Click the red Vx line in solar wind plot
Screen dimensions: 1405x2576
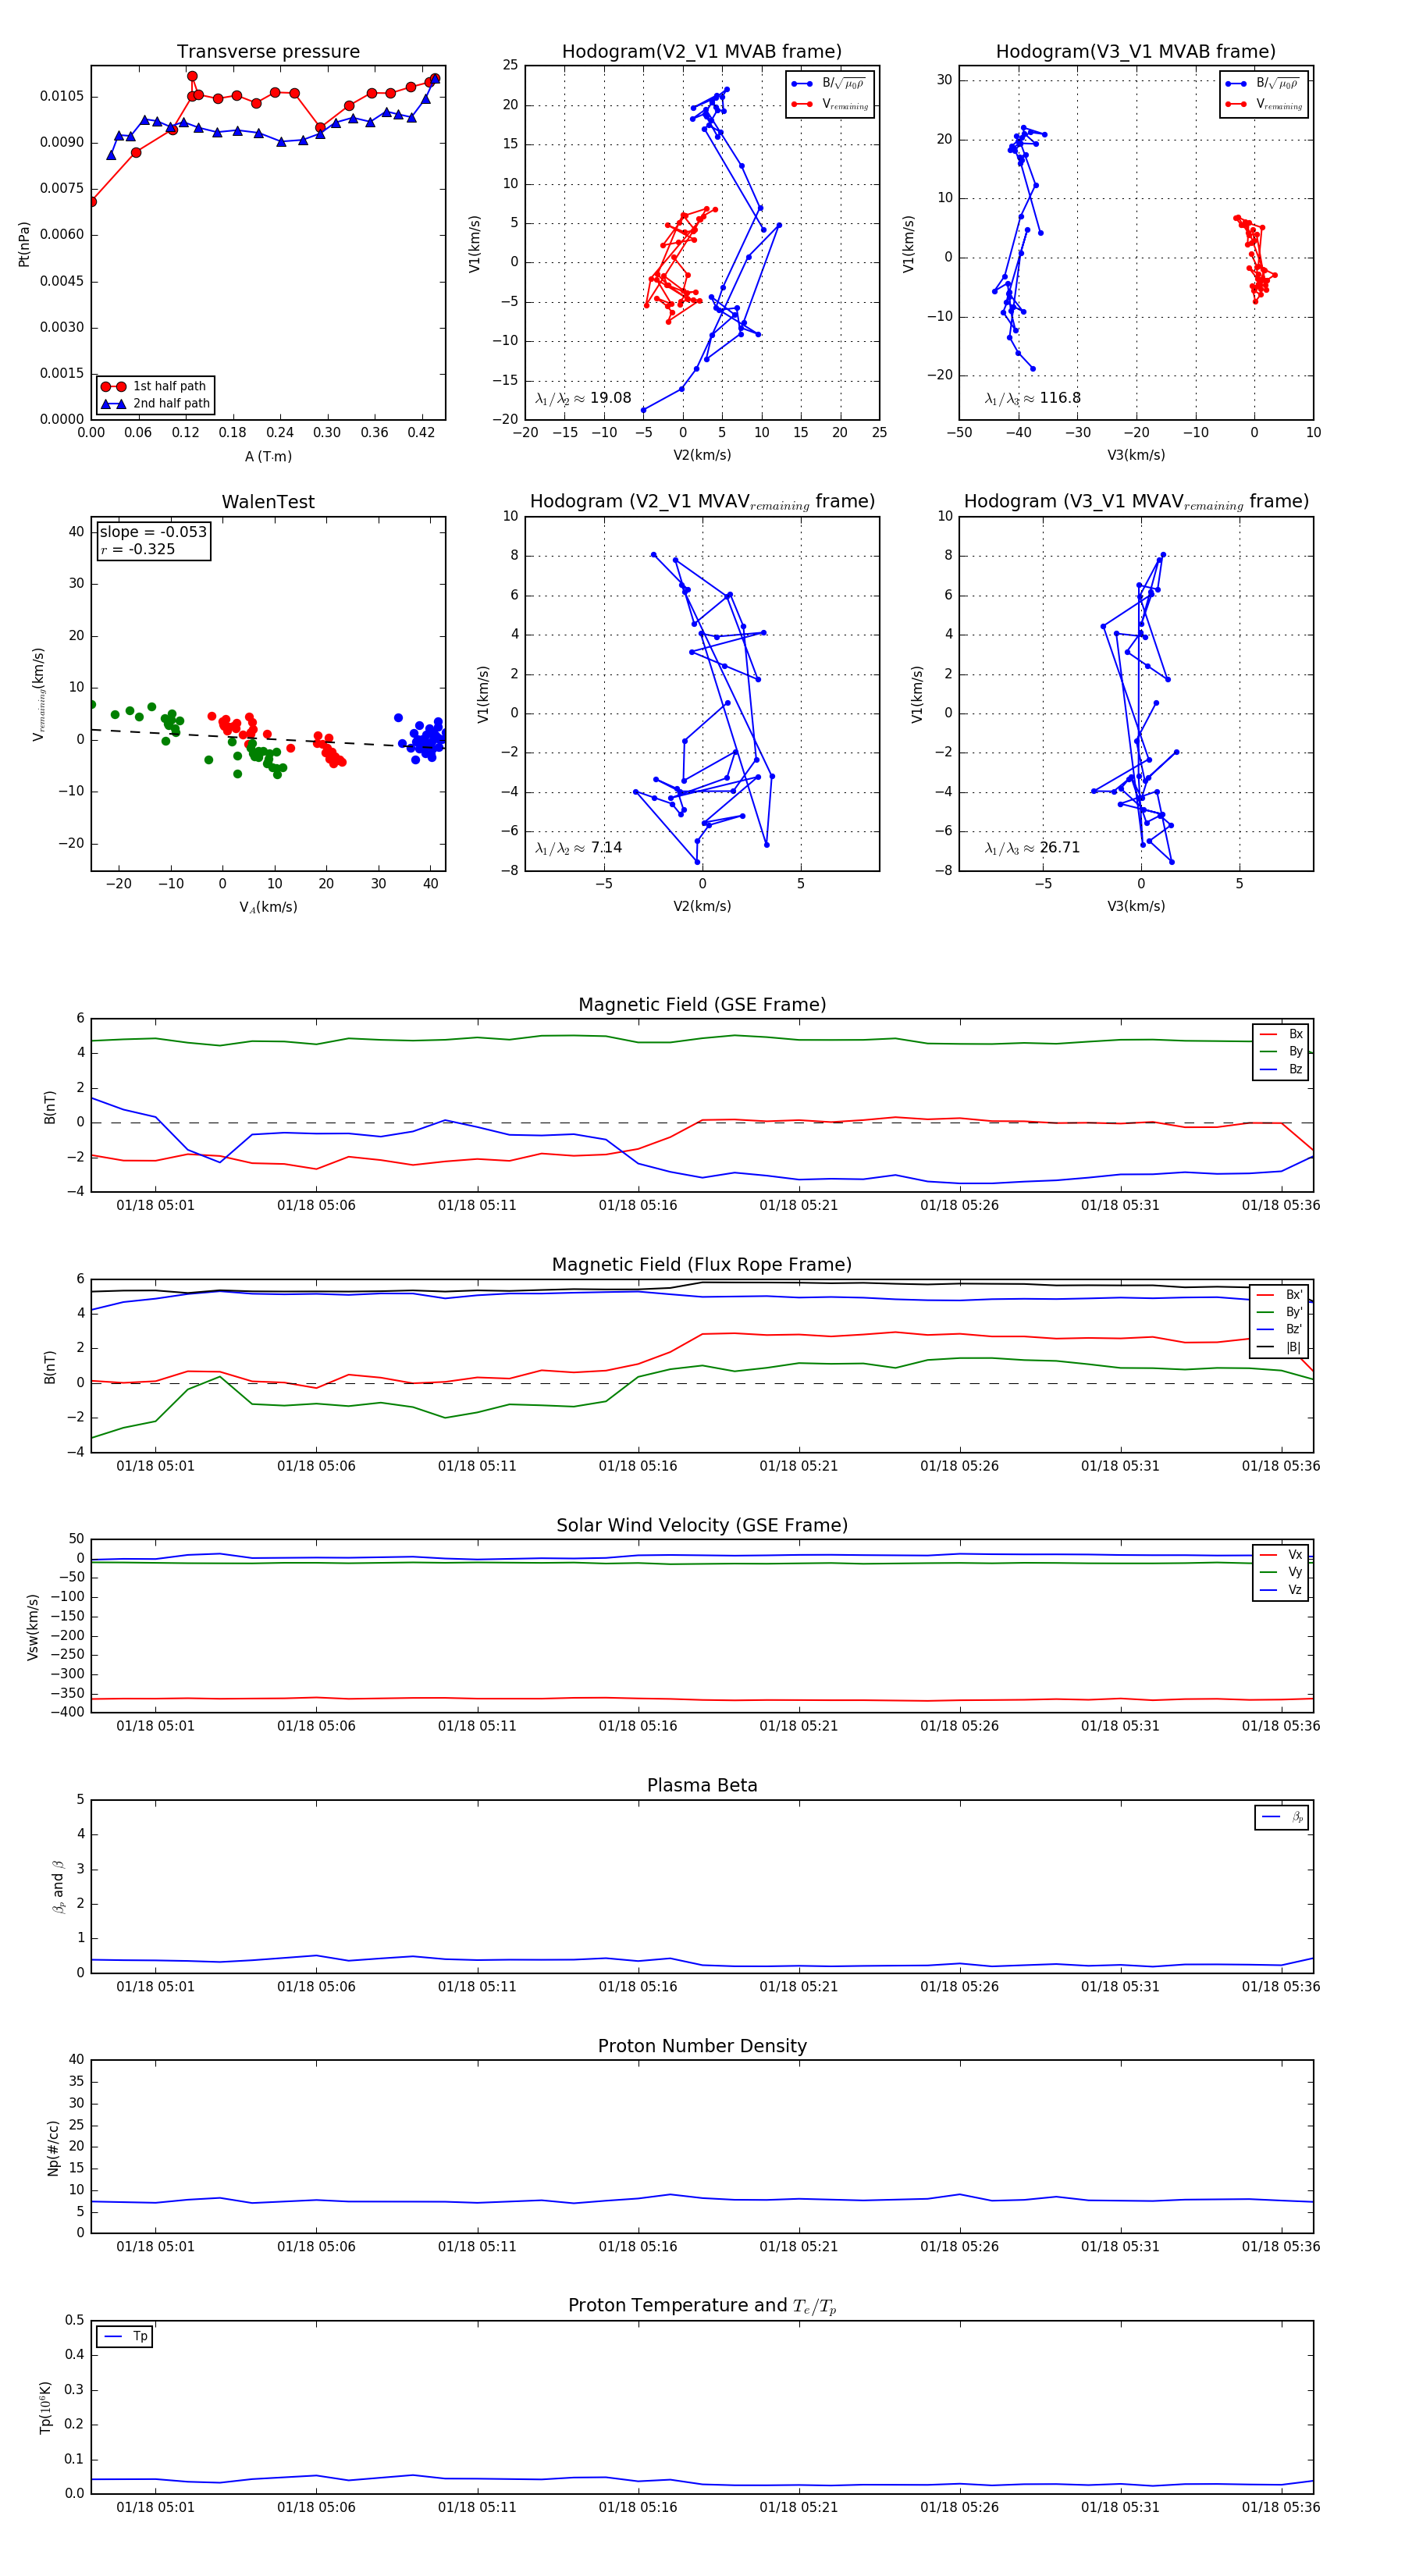[x=700, y=1699]
